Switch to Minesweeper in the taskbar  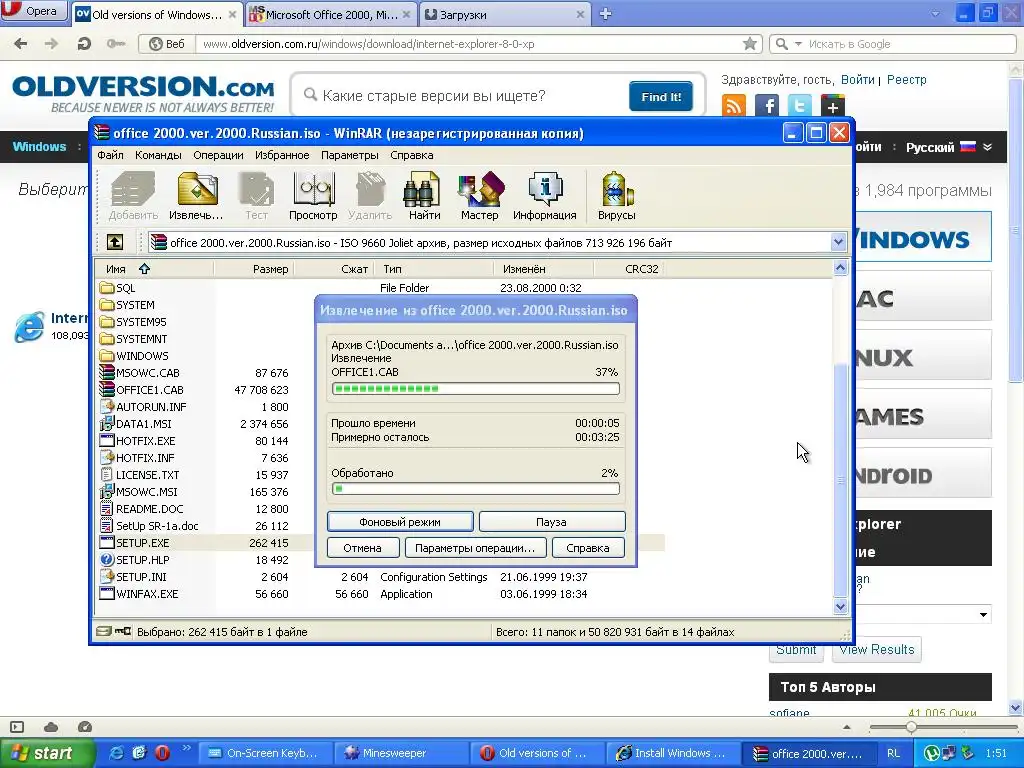pos(401,753)
